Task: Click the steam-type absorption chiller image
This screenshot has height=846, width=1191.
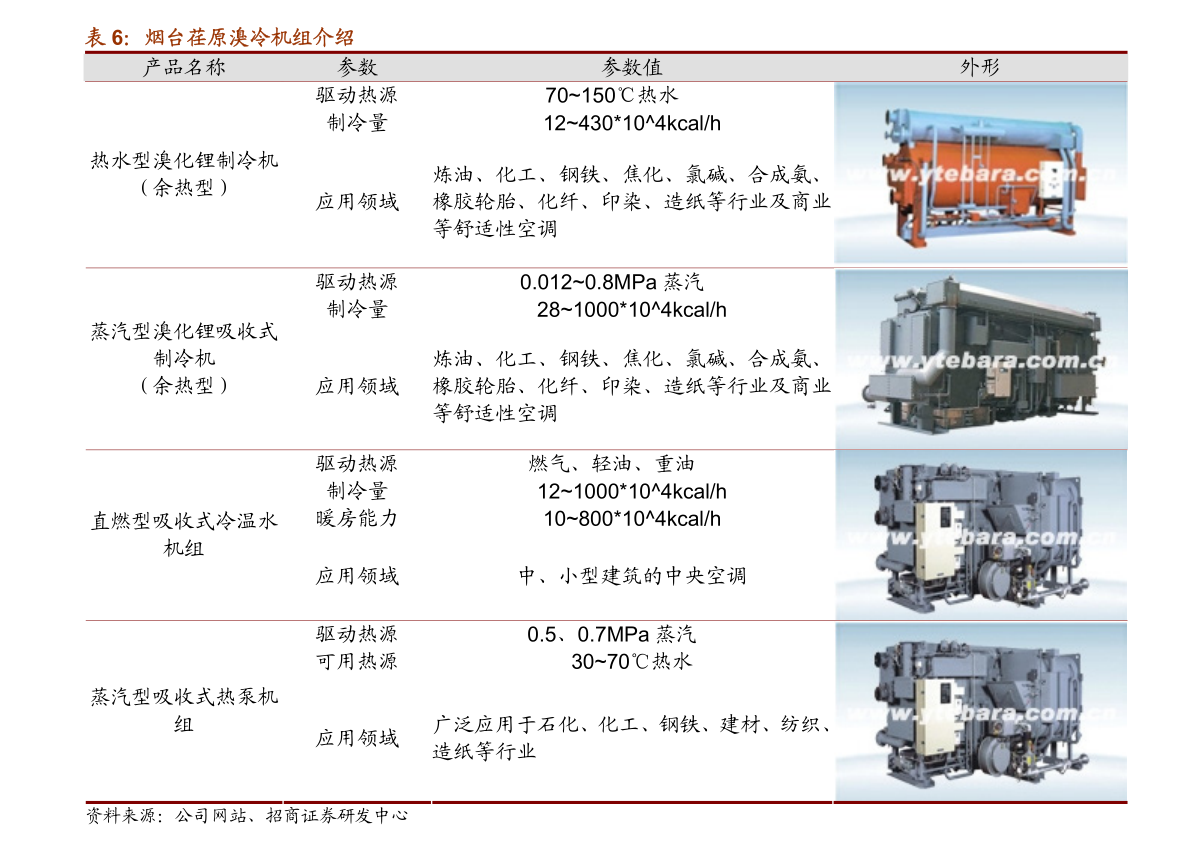Action: [x=981, y=358]
